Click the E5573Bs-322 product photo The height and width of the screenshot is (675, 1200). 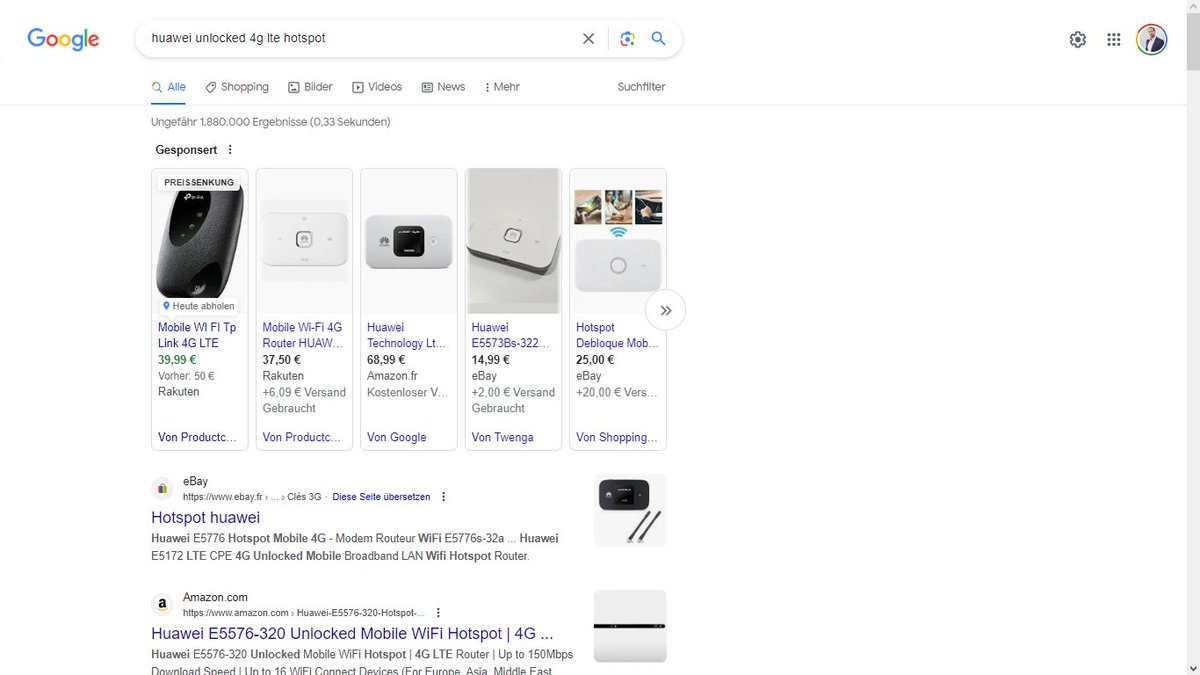click(513, 241)
